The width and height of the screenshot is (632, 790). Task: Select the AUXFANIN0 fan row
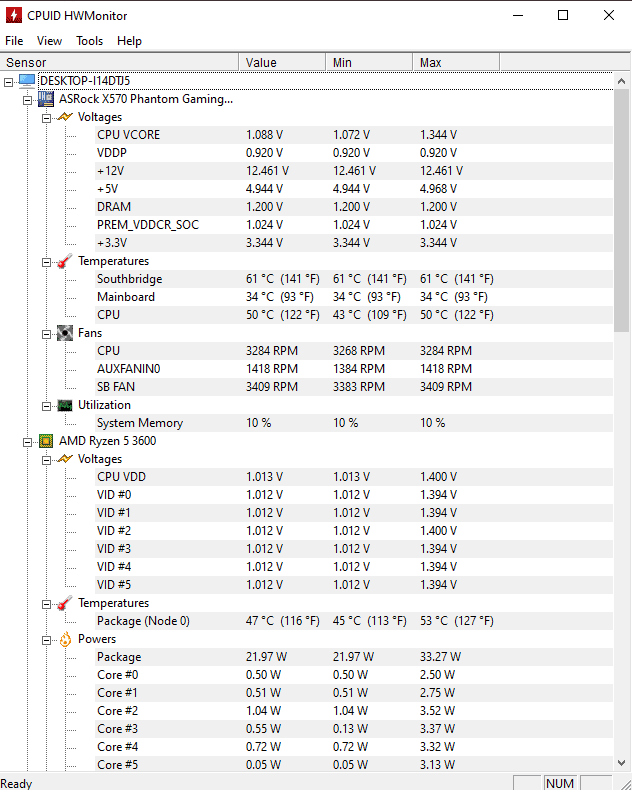click(354, 369)
